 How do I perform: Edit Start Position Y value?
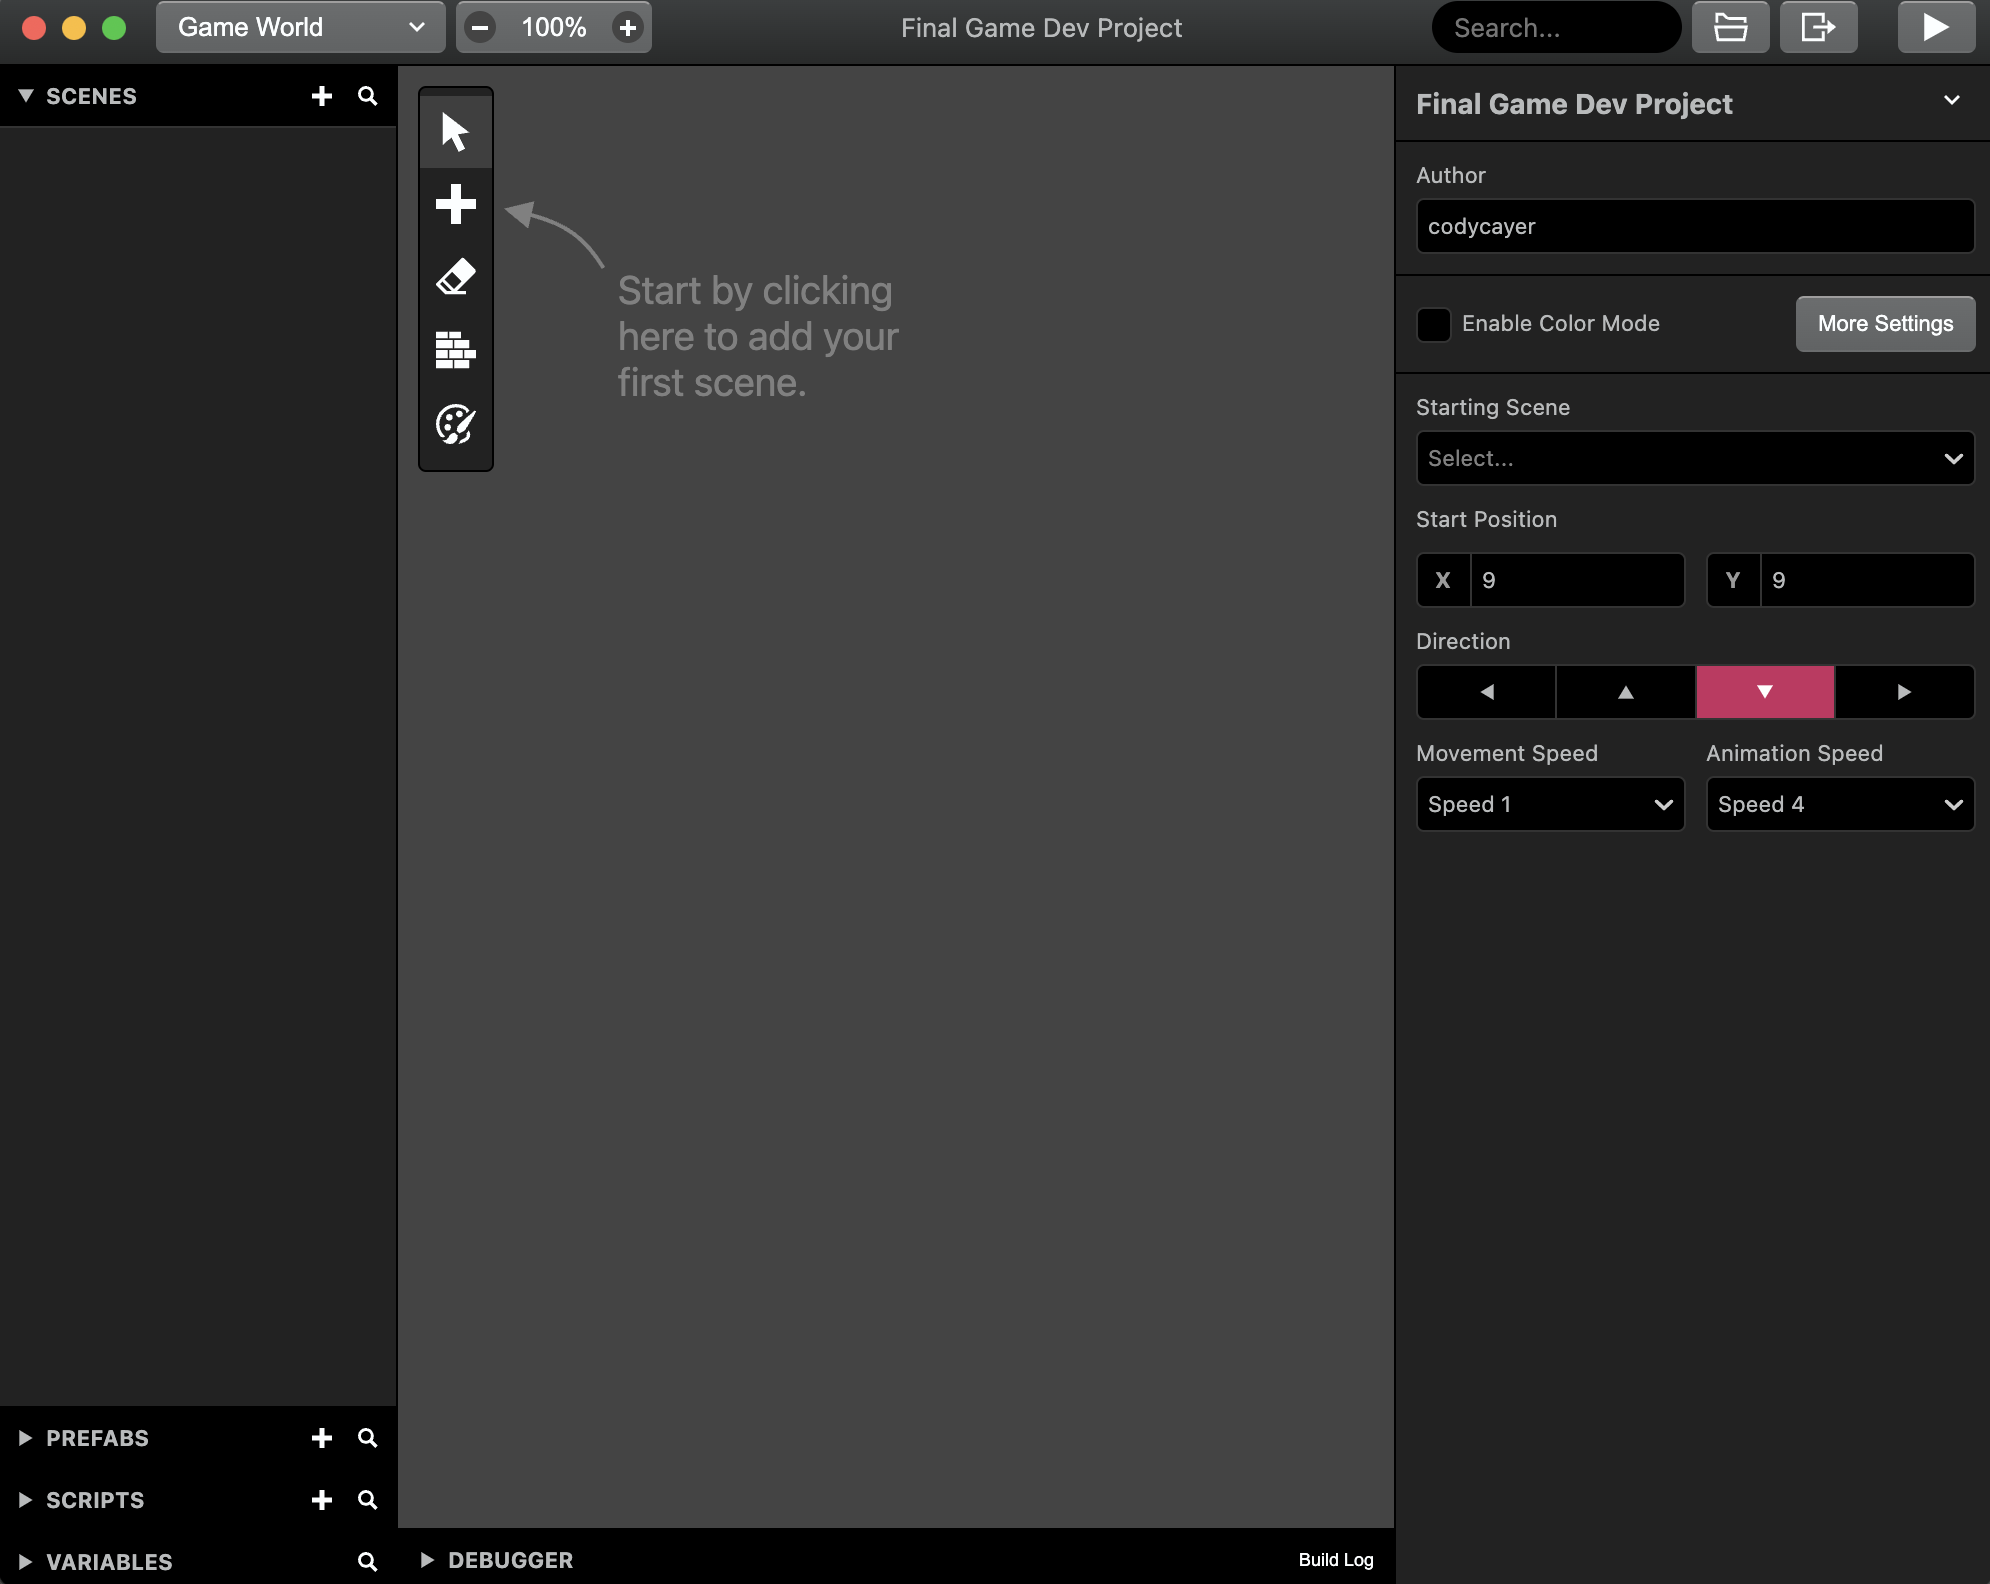[x=1867, y=580]
